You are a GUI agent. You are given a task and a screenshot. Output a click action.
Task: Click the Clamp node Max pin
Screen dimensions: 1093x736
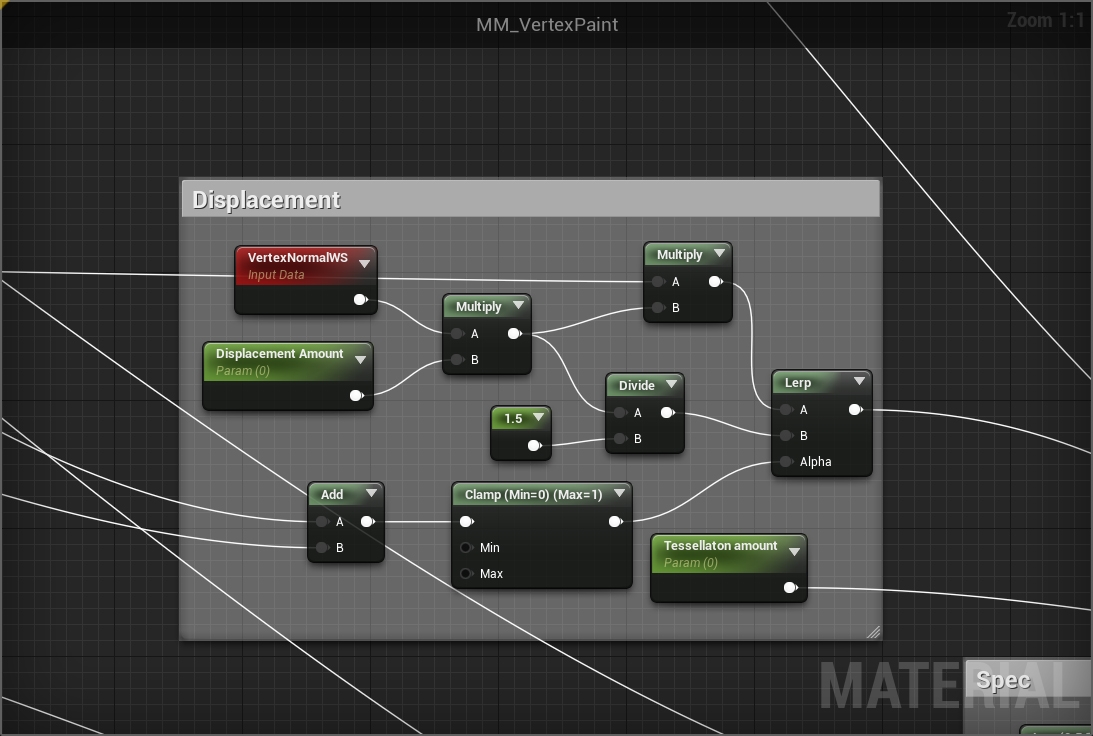click(466, 574)
